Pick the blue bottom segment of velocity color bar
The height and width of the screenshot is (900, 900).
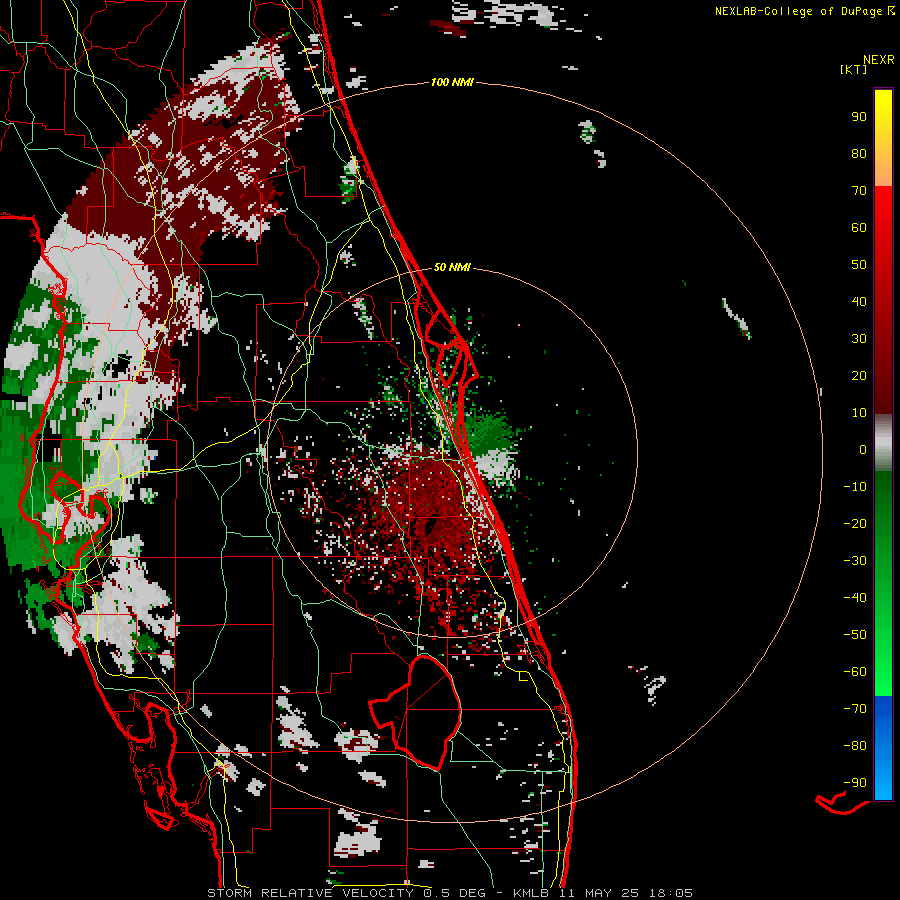click(x=883, y=748)
